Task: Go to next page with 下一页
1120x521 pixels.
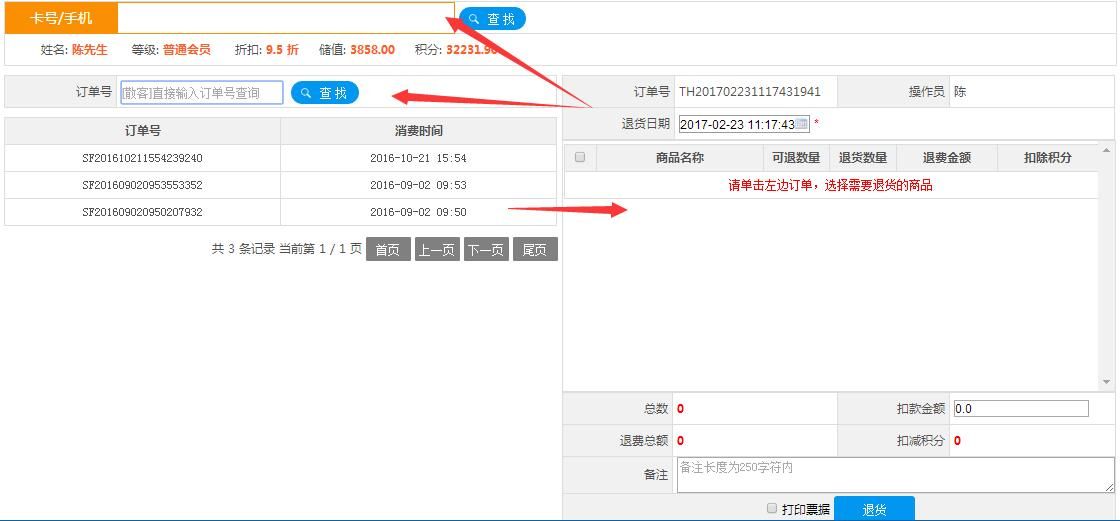Action: coord(486,249)
